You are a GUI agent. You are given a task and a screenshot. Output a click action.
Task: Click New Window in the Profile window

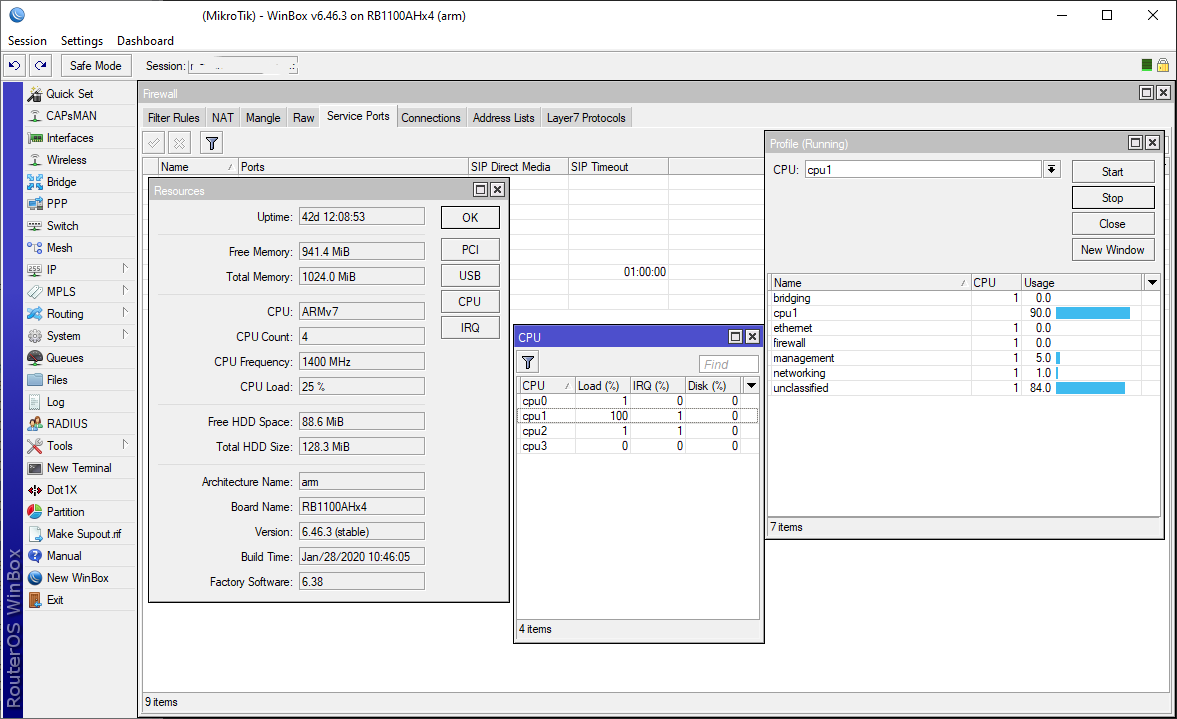(1113, 250)
